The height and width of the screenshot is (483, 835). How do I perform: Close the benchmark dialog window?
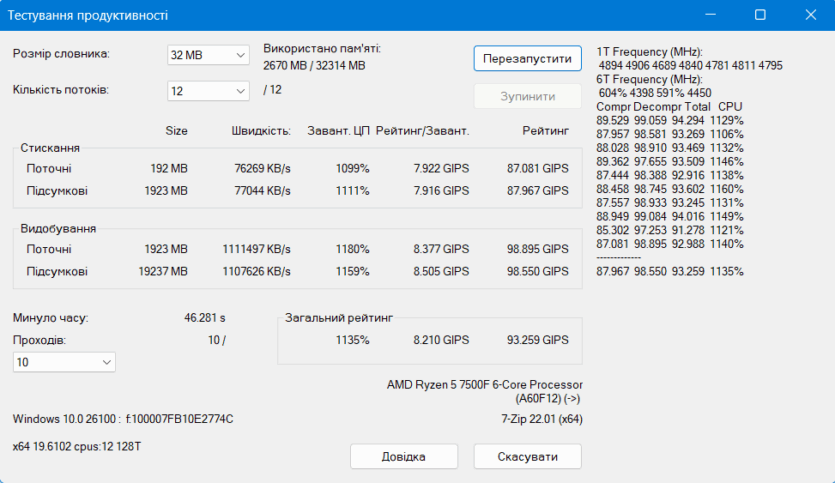coord(809,15)
